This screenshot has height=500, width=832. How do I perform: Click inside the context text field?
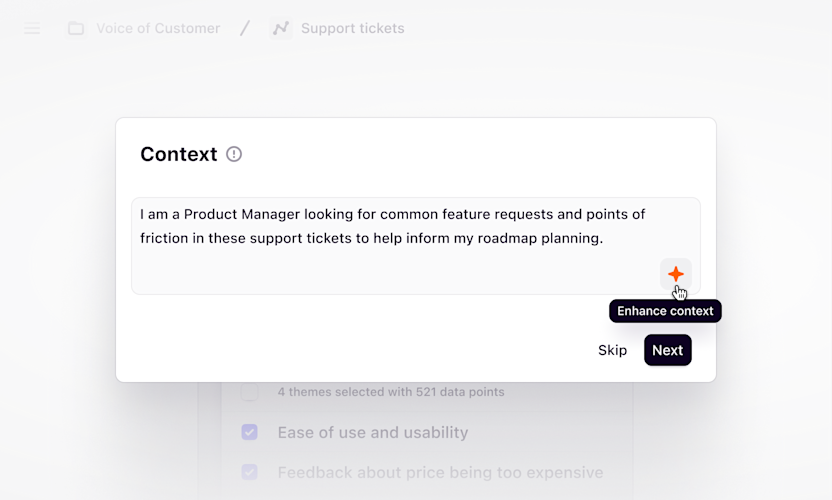coord(400,265)
